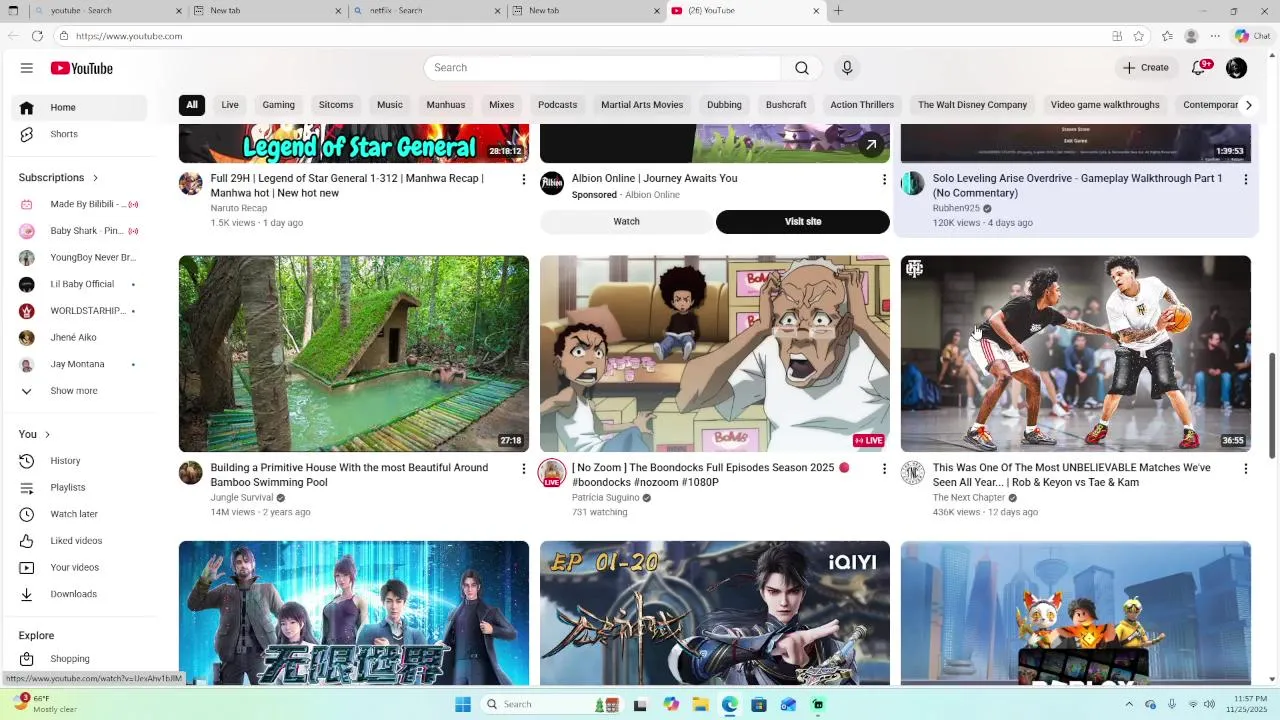The width and height of the screenshot is (1280, 720).
Task: Select the Podcasts filter chip
Action: pyautogui.click(x=557, y=105)
